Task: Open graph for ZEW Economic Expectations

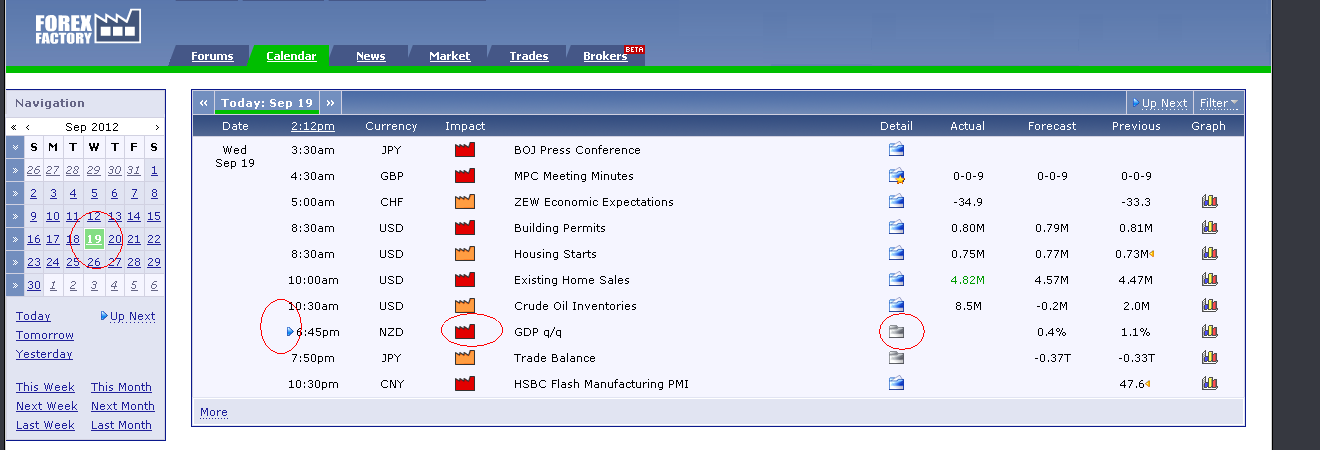Action: (1209, 202)
